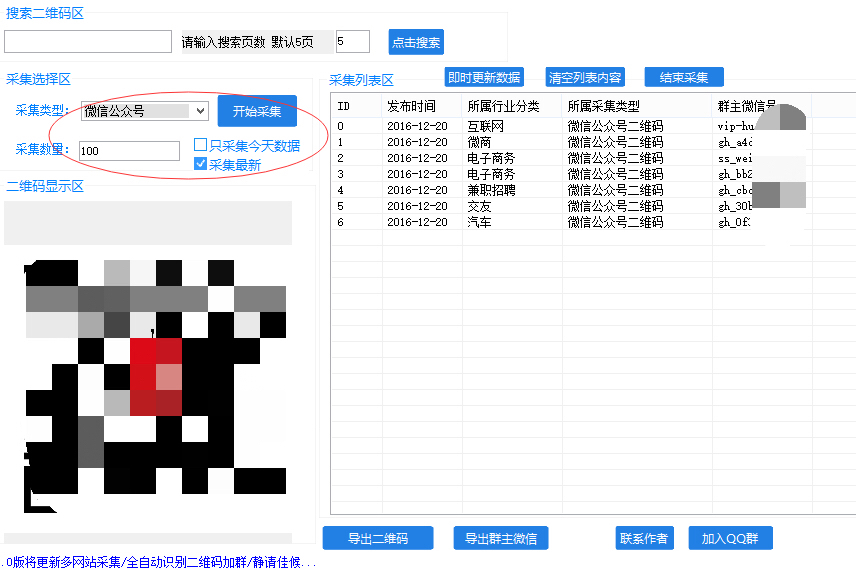This screenshot has height=572, width=856.
Task: Click 导出群主微信 button
Action: (x=501, y=538)
